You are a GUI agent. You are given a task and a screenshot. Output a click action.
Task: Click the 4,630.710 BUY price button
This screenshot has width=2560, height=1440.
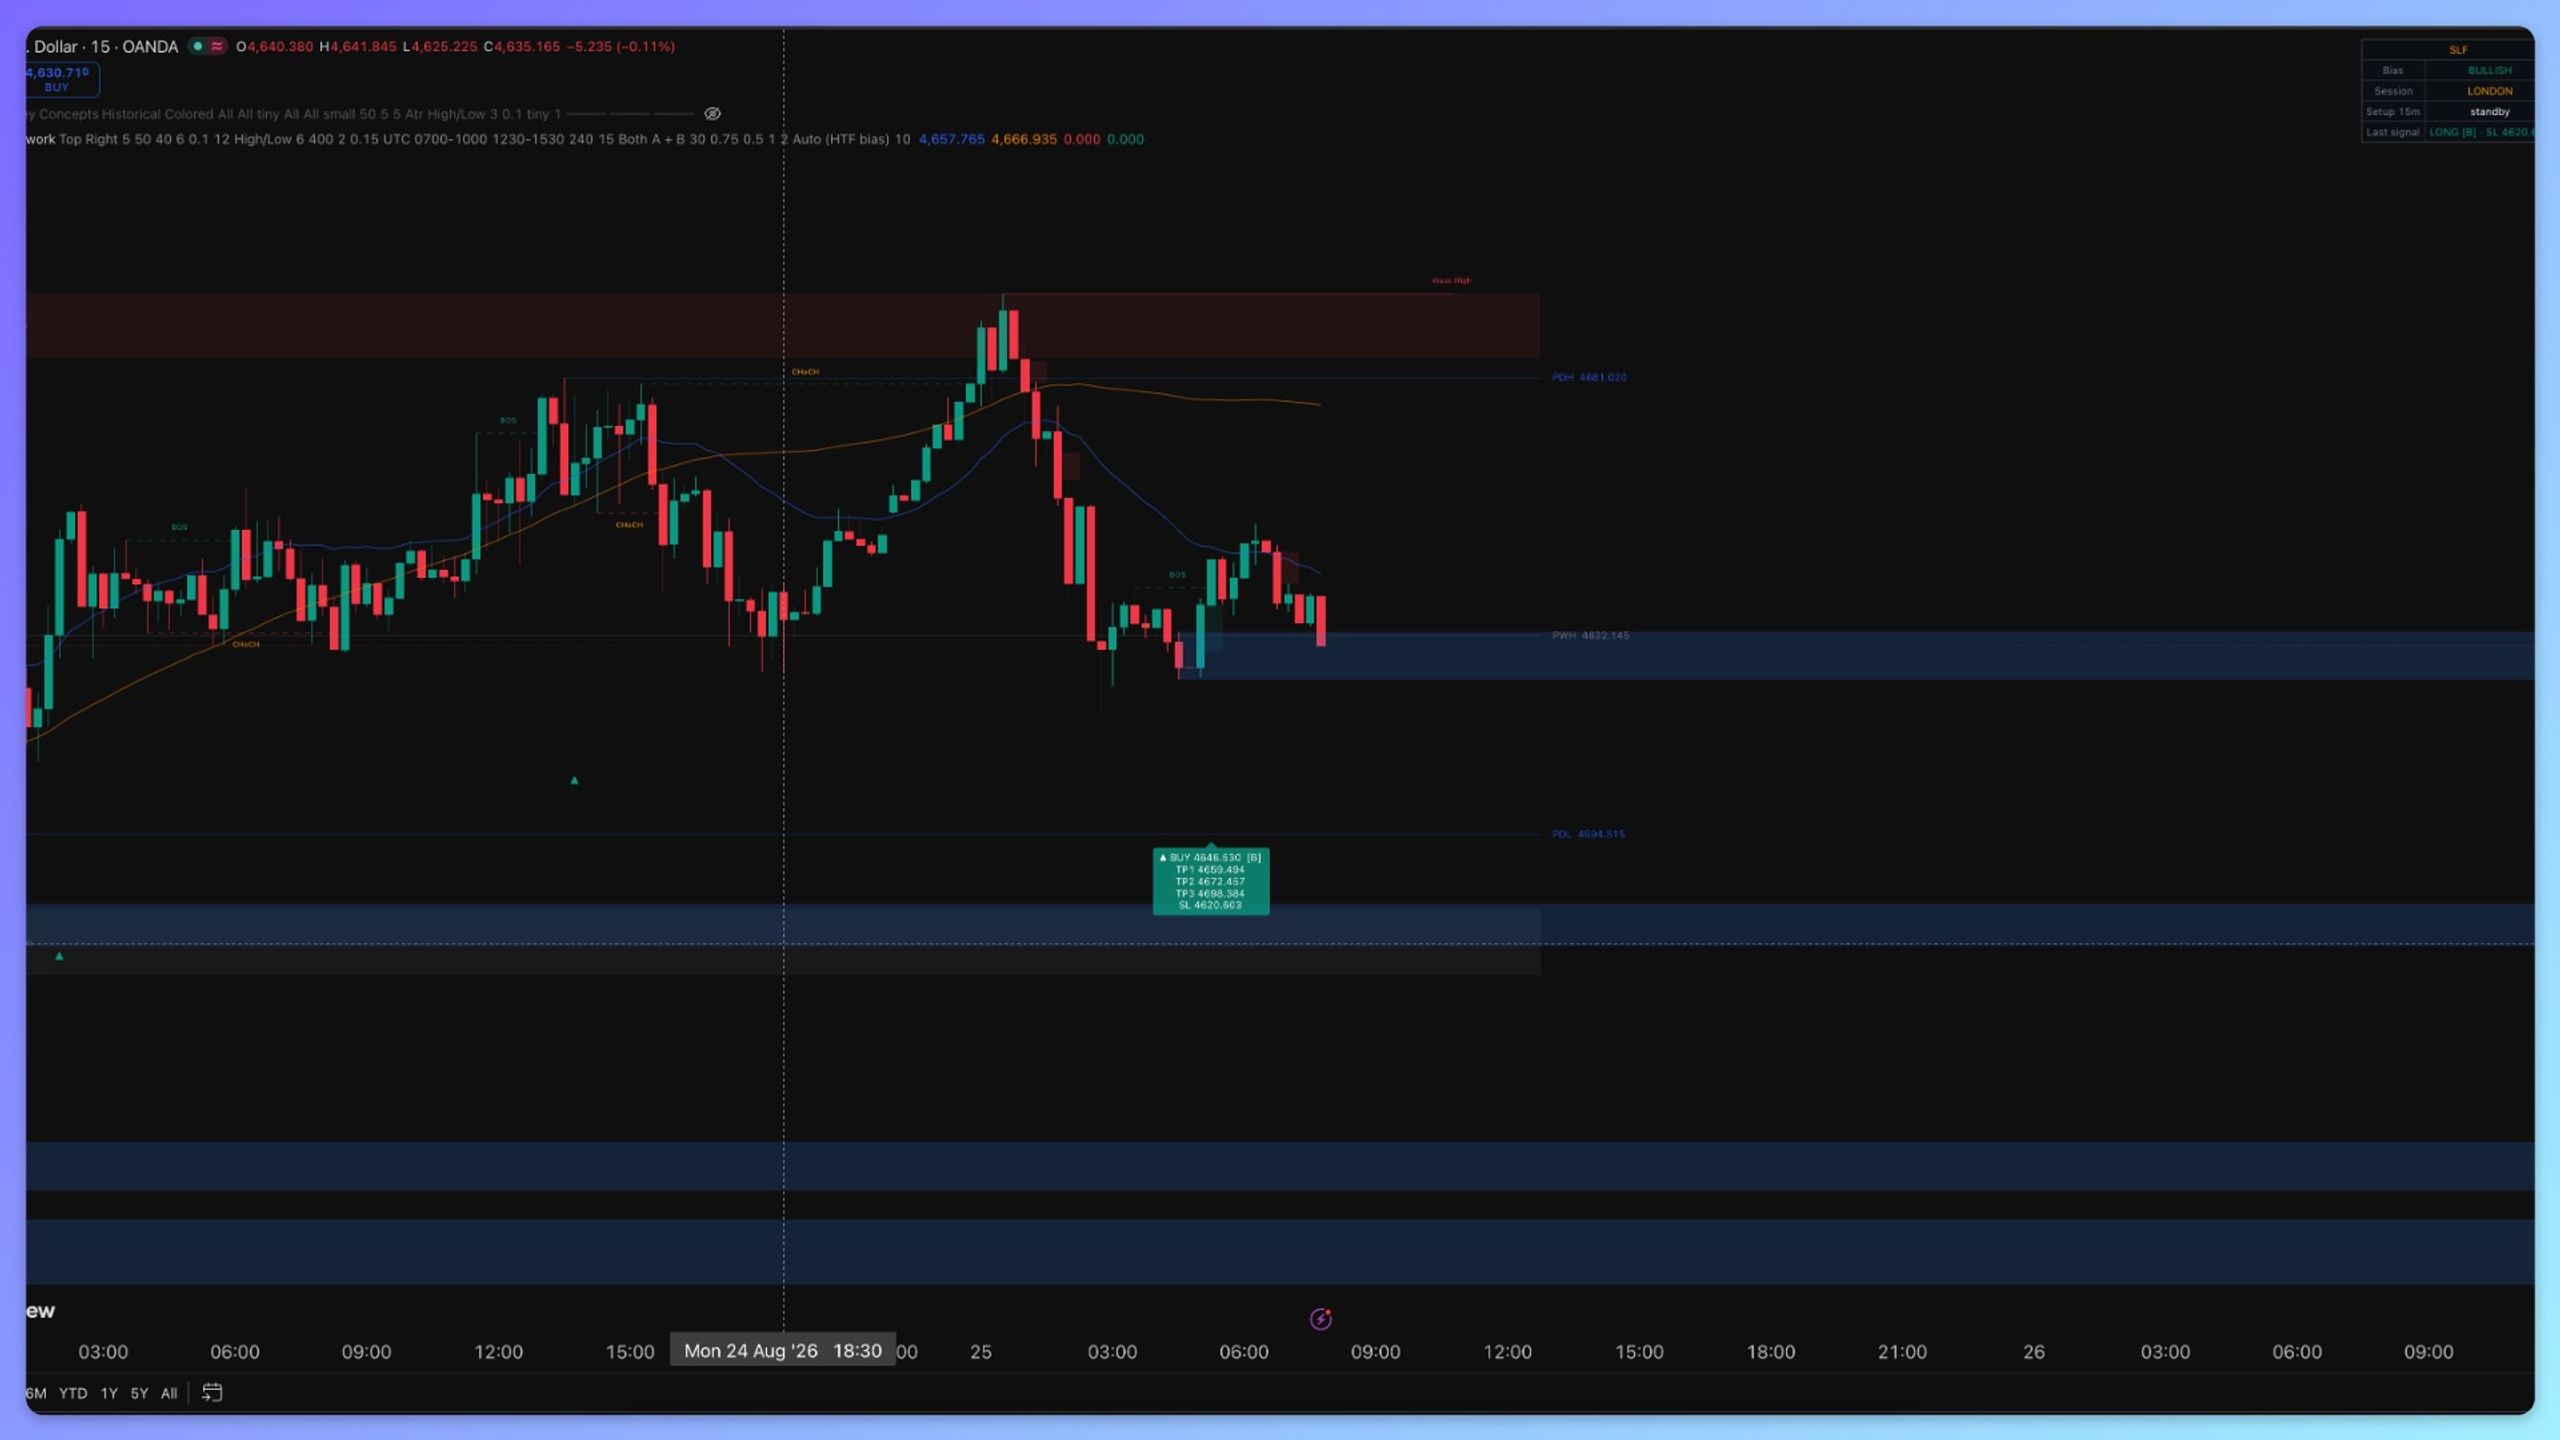(x=61, y=79)
